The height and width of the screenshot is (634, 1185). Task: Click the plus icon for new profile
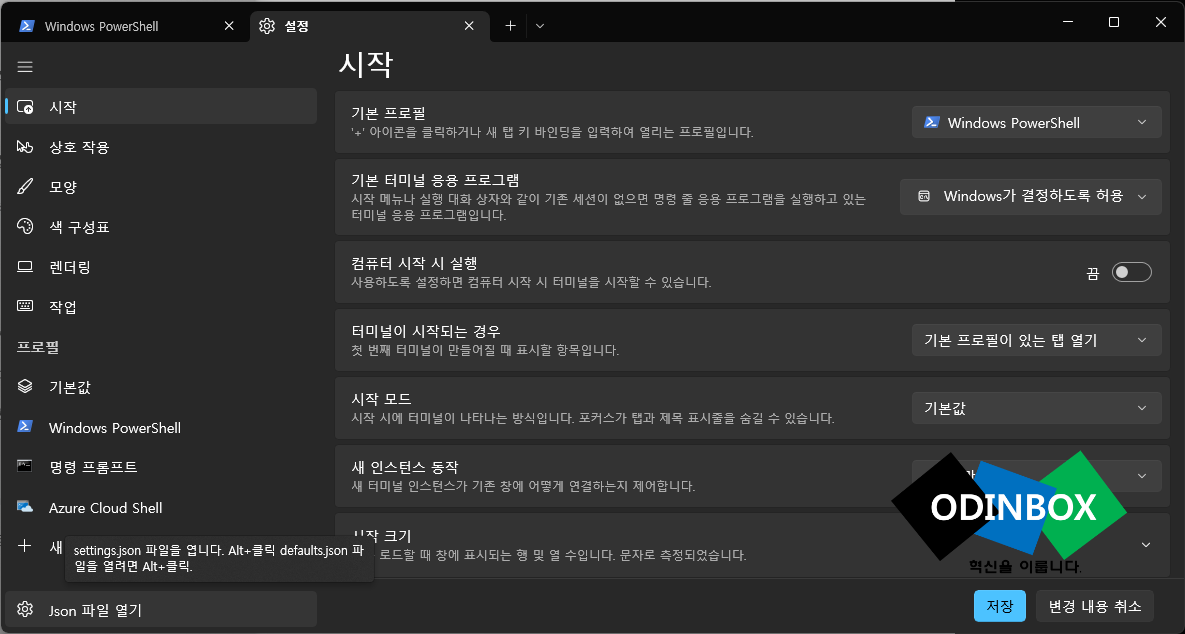point(25,546)
